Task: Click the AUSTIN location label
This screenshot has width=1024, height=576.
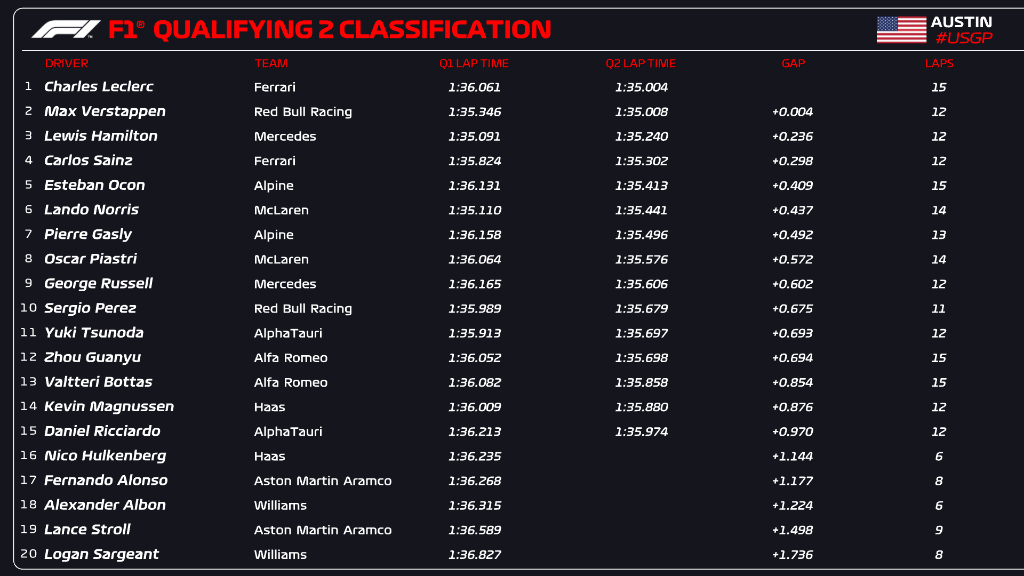Action: (x=961, y=22)
